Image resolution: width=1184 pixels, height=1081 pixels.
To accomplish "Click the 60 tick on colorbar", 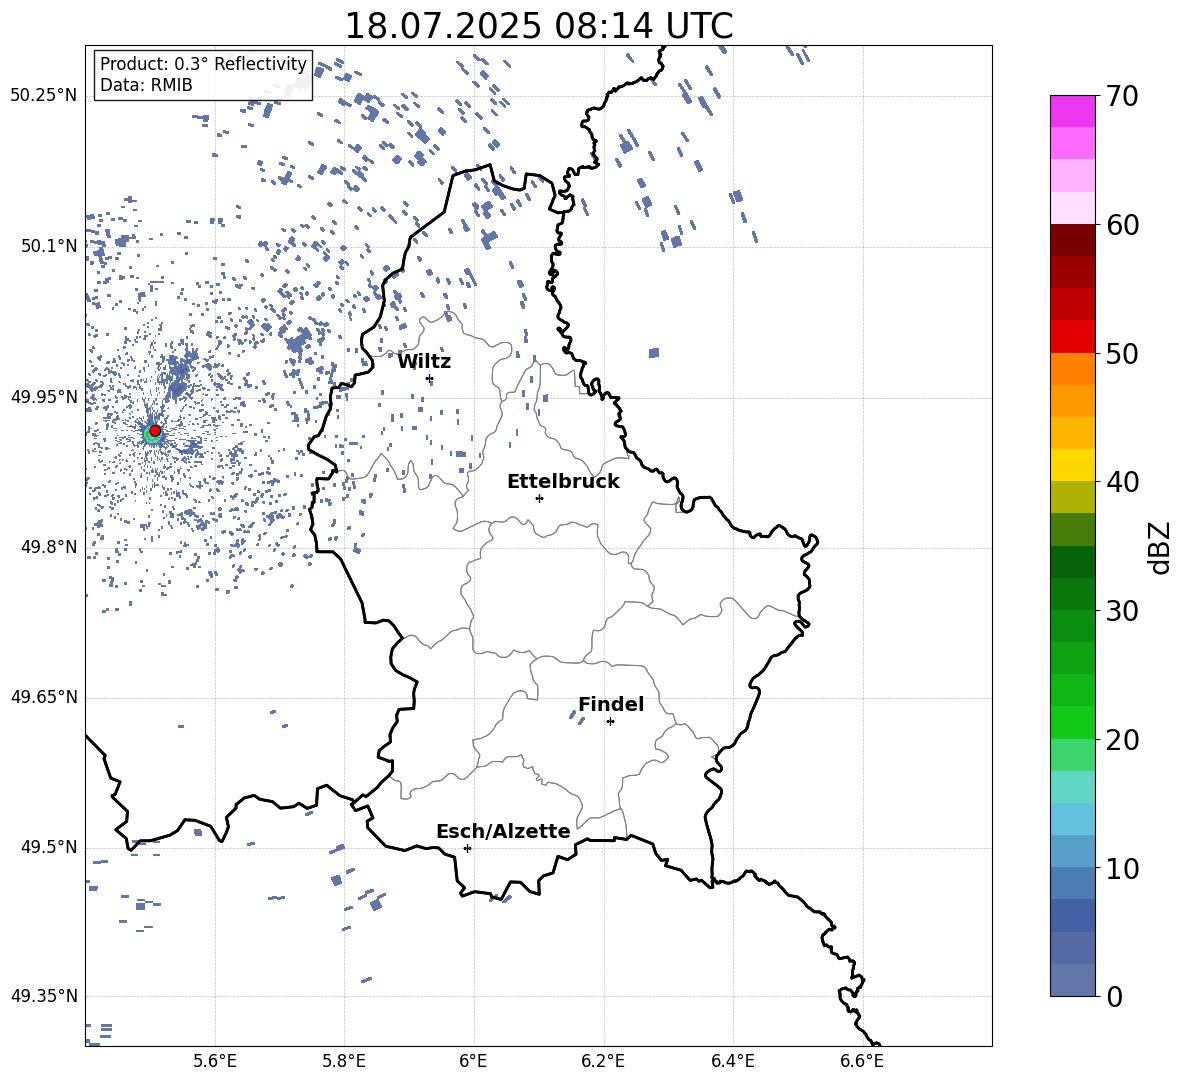I will [x=1122, y=225].
